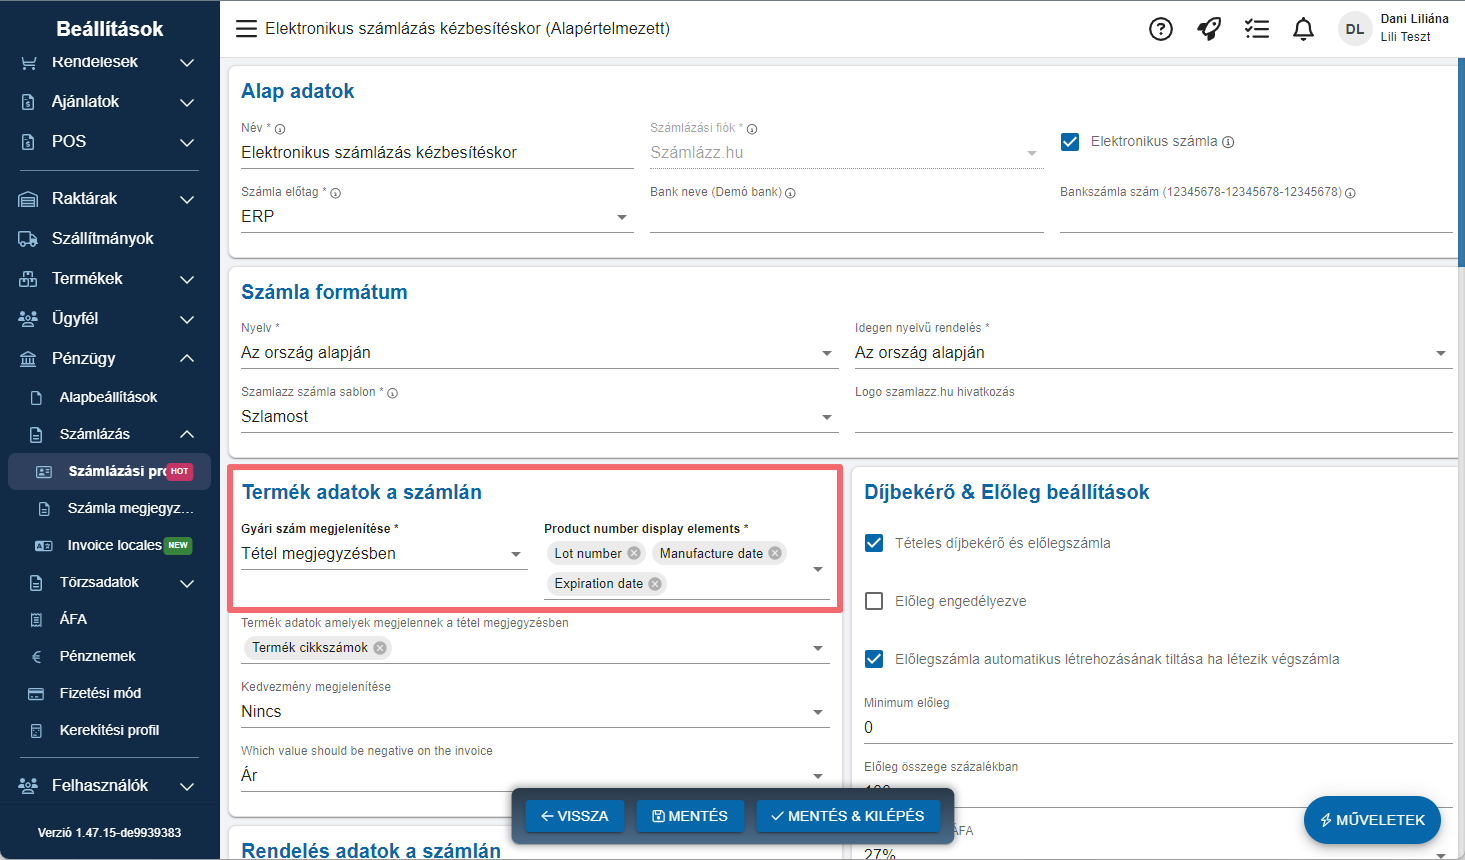
Task: Click the Vissza back button
Action: click(x=575, y=816)
